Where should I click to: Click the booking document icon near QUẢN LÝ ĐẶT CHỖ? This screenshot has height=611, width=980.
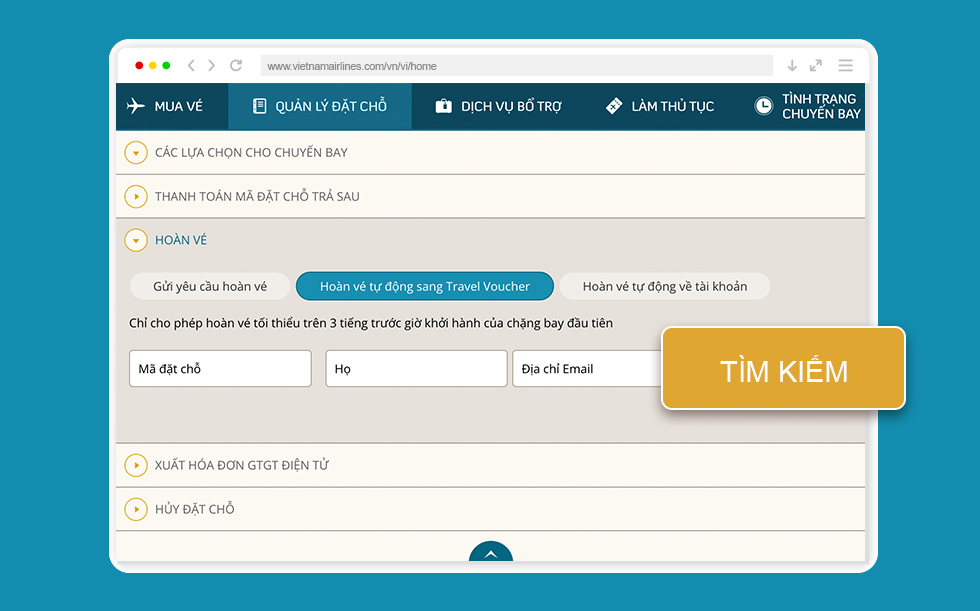259,106
